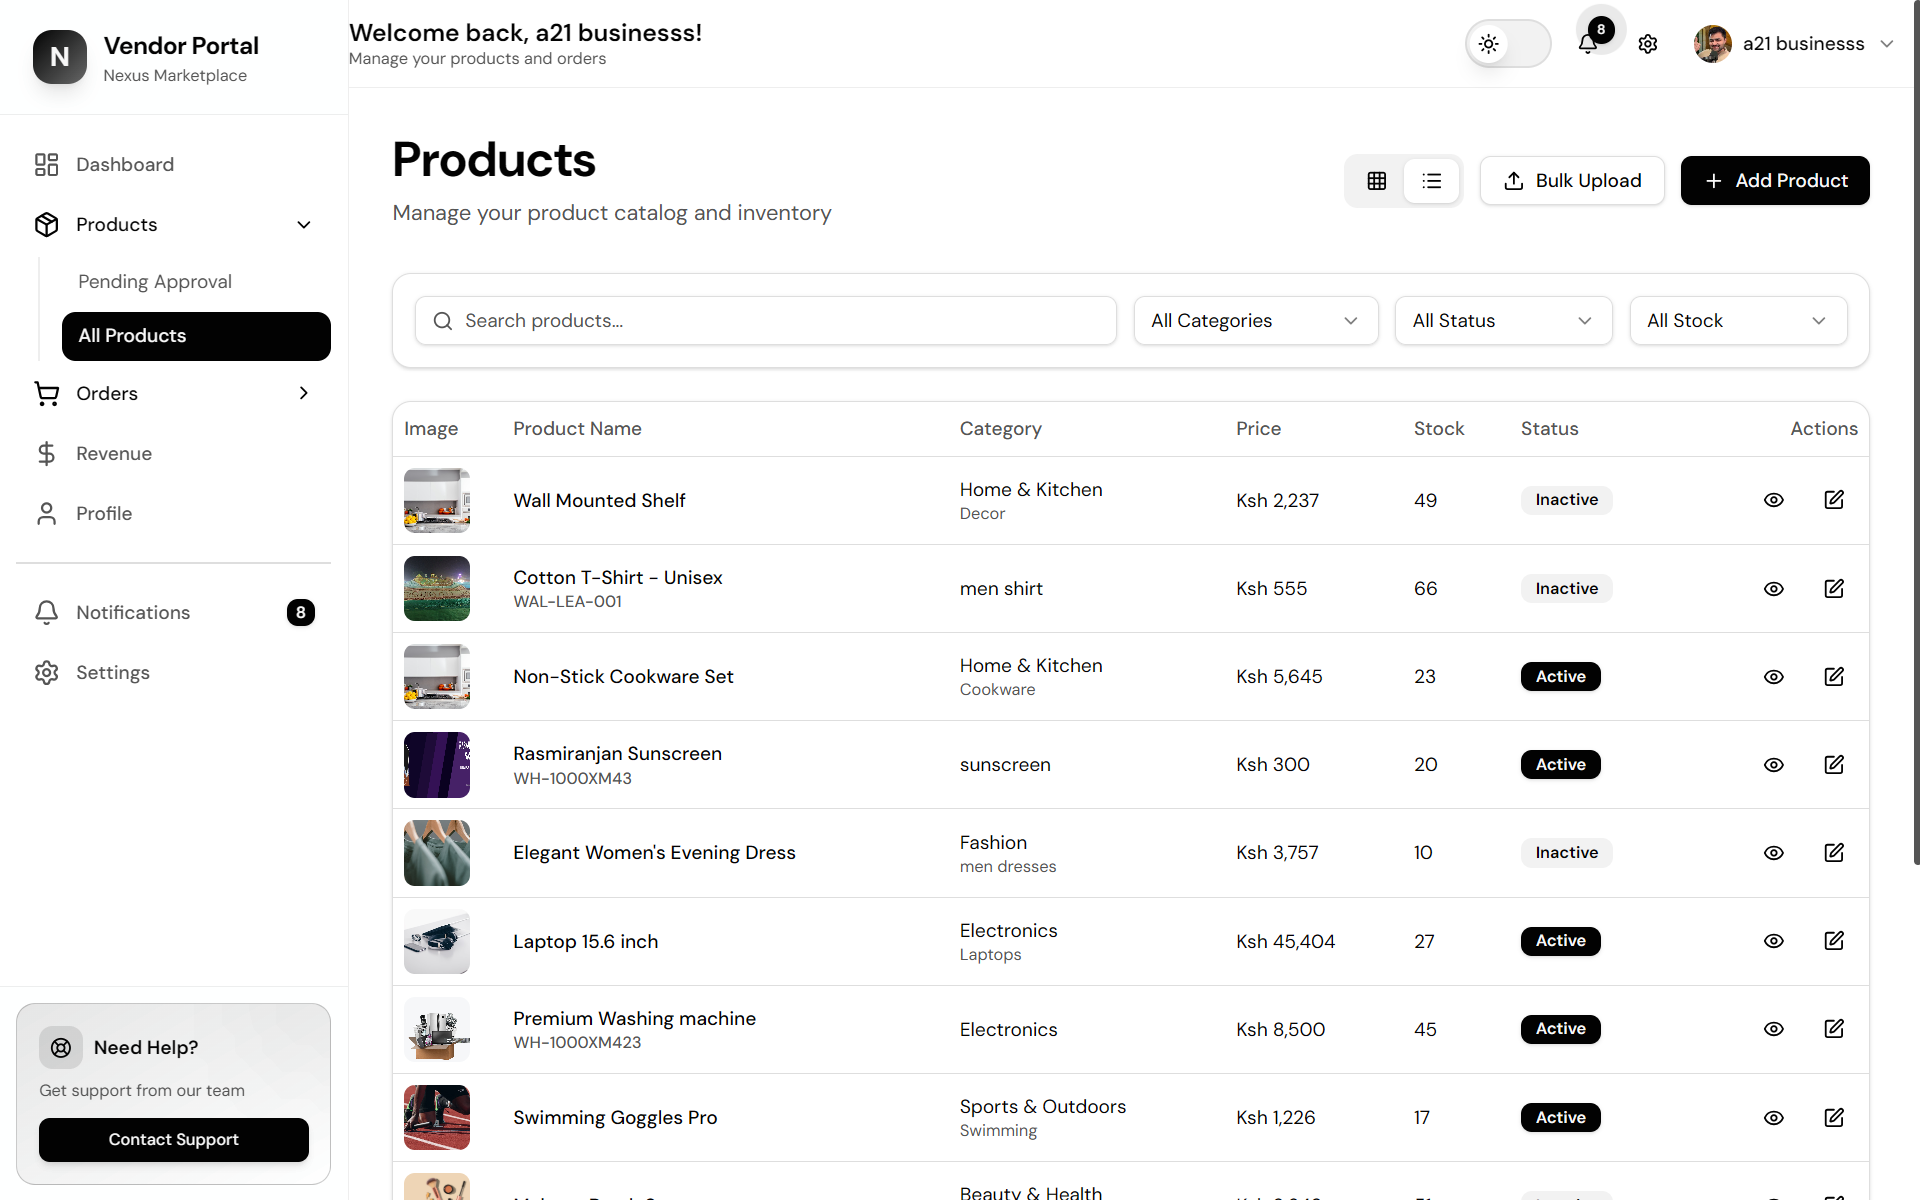Open the Revenue page

click(174, 454)
